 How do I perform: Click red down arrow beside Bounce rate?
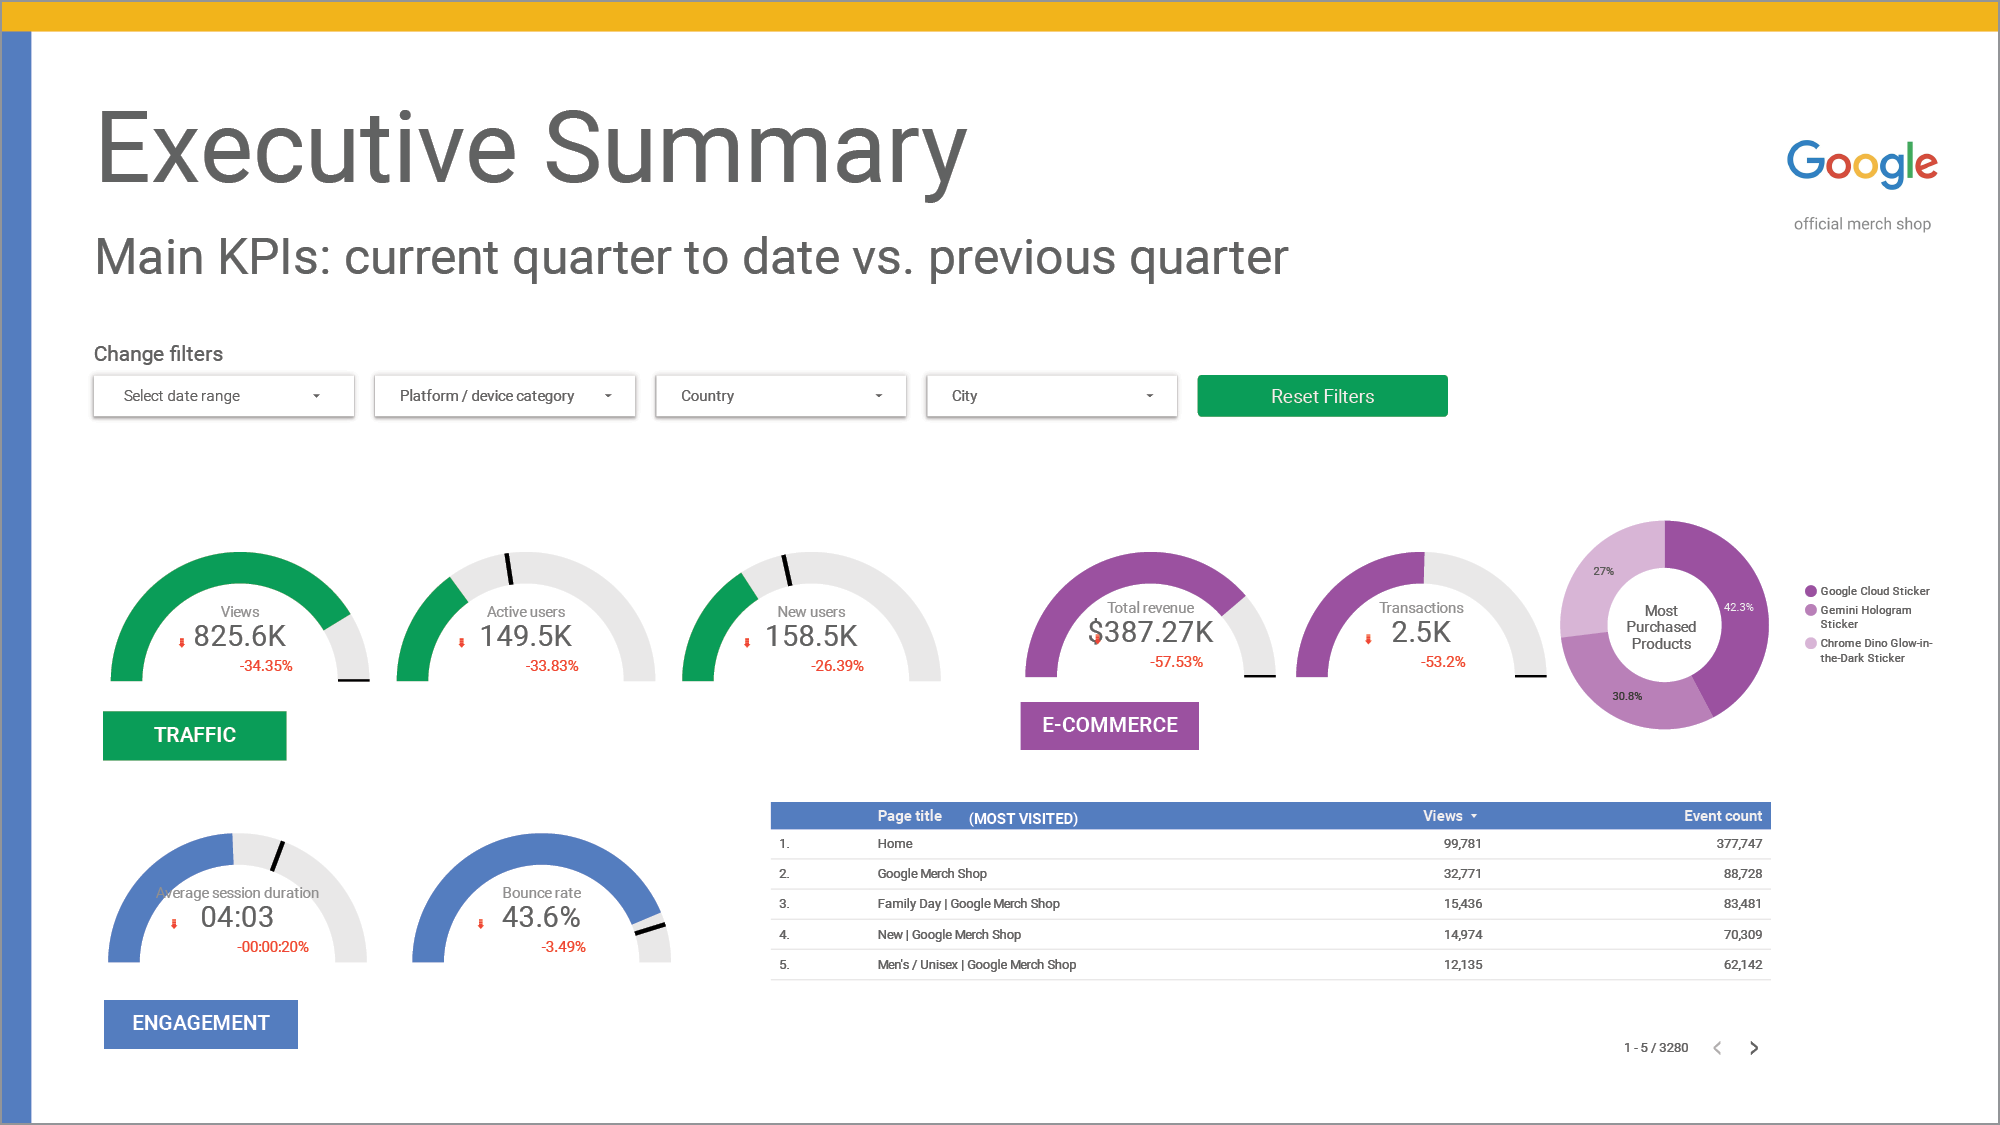[x=480, y=924]
